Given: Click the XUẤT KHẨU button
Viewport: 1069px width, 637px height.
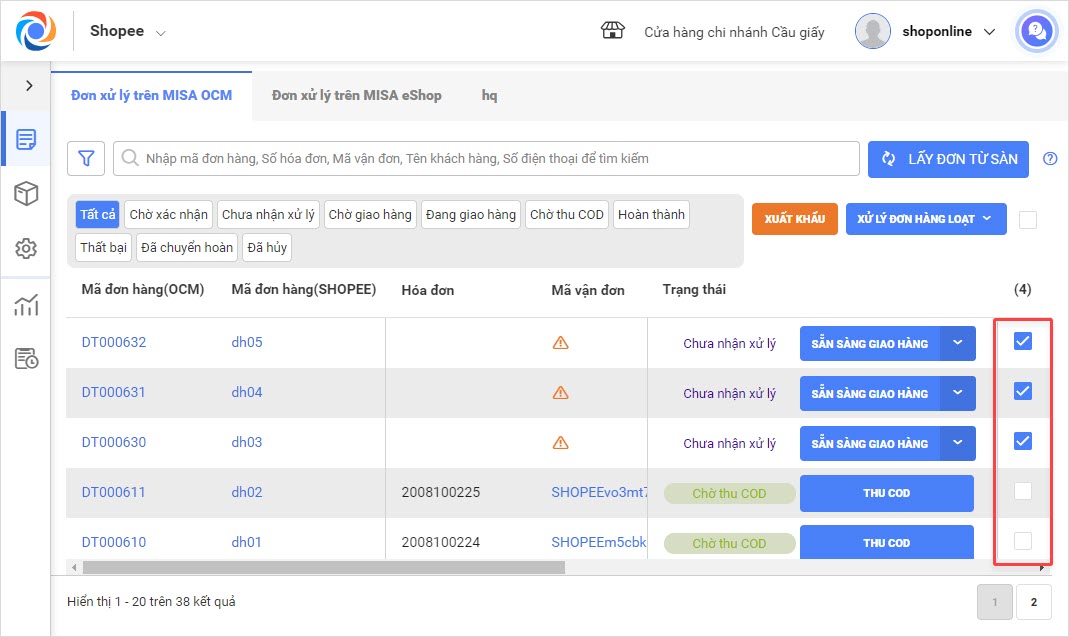Looking at the screenshot, I should (794, 219).
